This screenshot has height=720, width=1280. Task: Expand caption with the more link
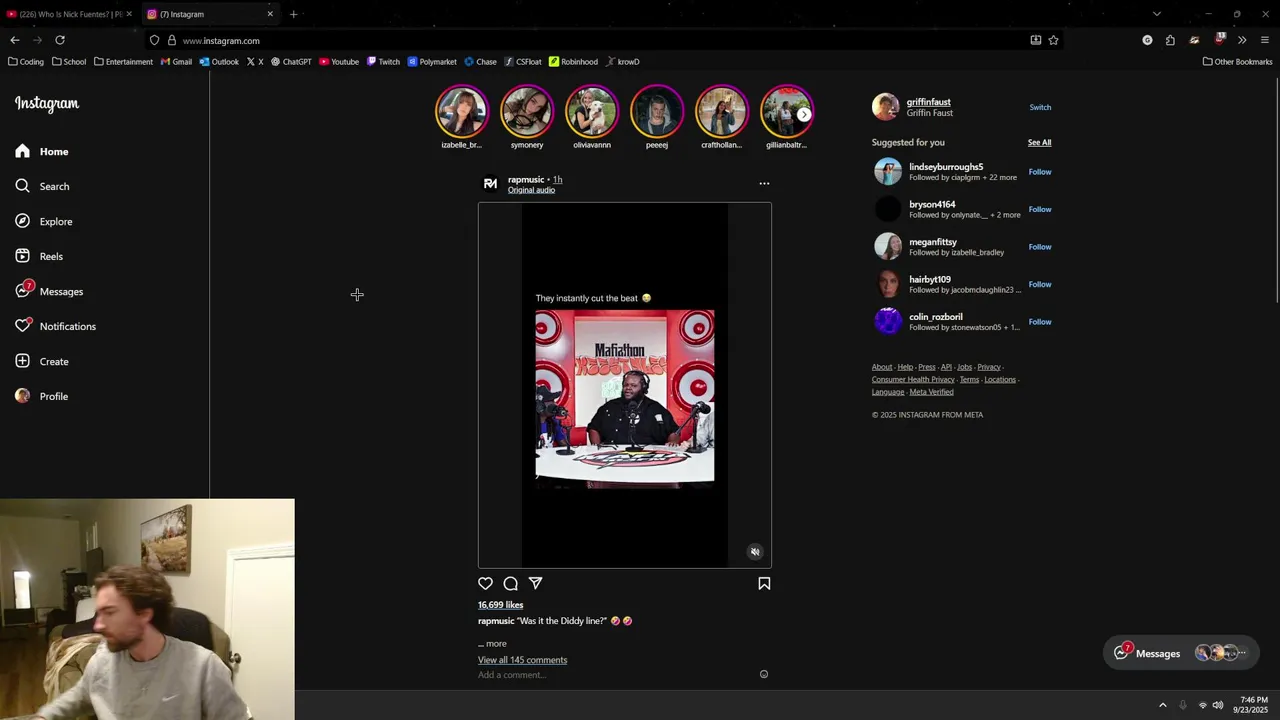click(x=496, y=644)
